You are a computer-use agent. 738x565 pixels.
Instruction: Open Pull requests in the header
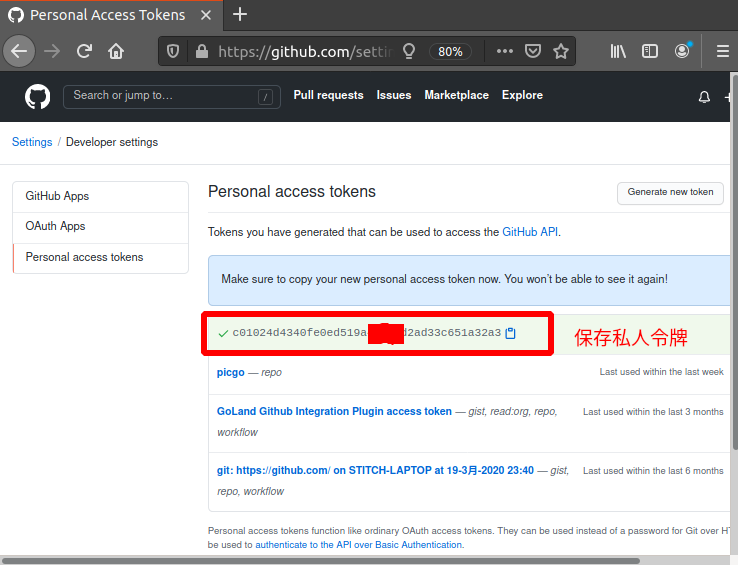(x=329, y=95)
